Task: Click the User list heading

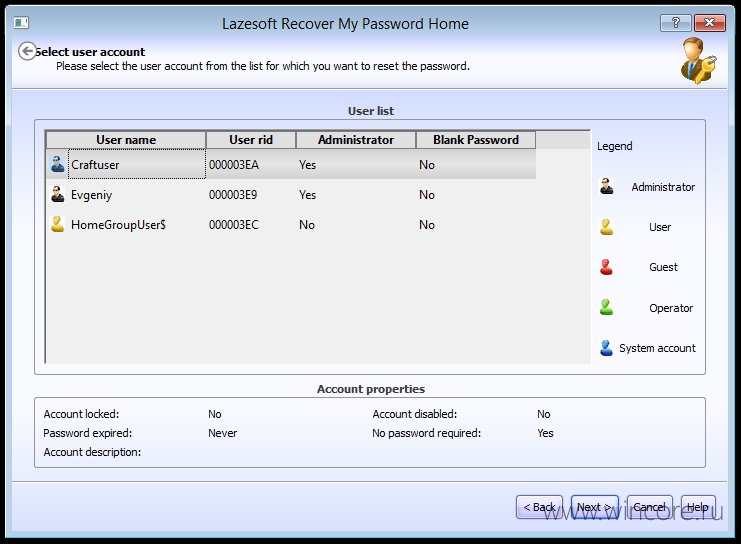Action: coord(371,111)
